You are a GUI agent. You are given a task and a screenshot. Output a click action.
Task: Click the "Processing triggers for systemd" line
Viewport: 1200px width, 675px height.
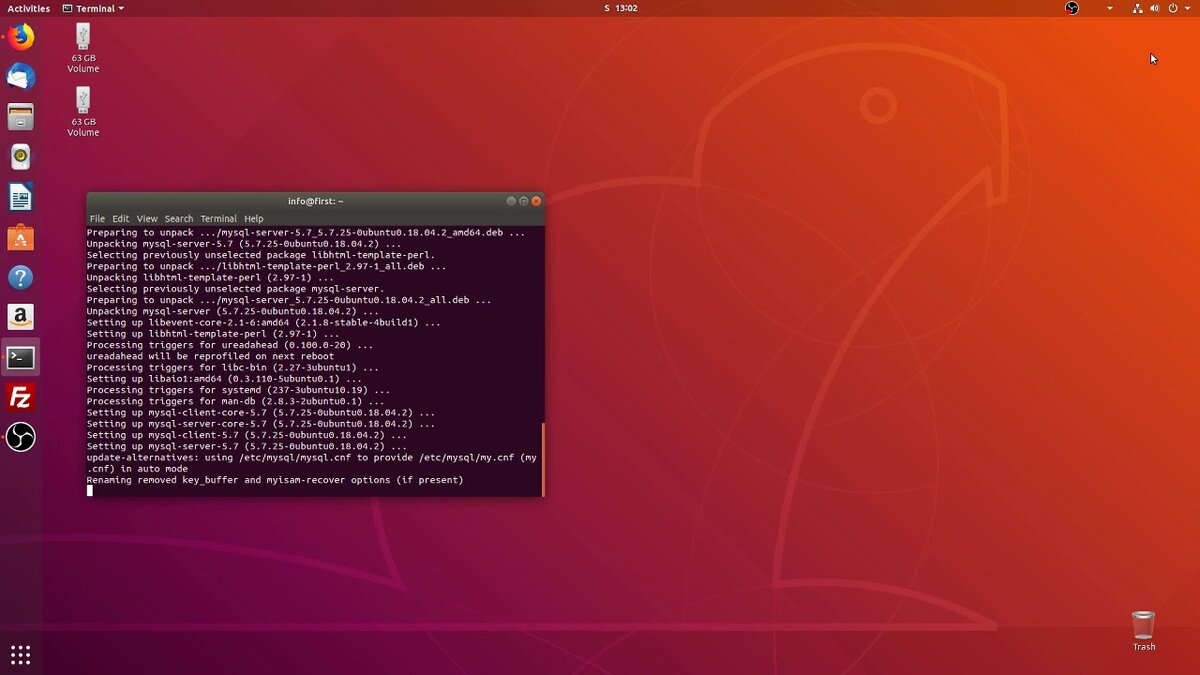[x=238, y=390]
